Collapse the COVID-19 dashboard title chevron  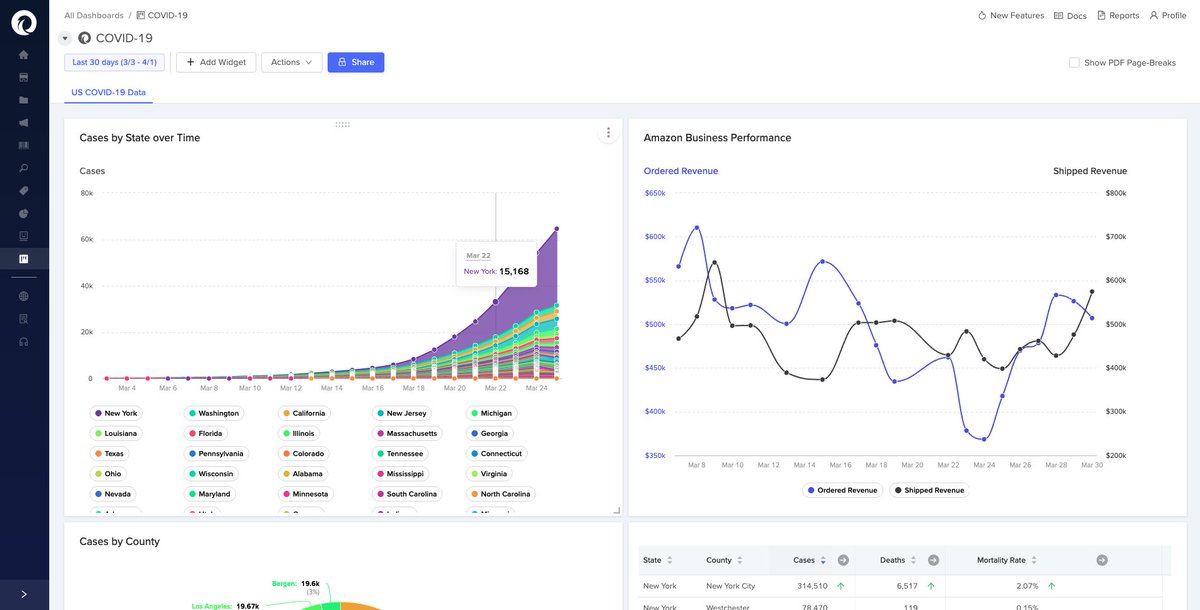coord(64,37)
